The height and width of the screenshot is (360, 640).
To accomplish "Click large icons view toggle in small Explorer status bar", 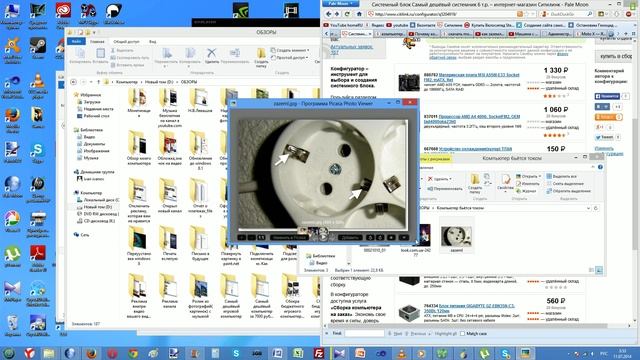I will (599, 270).
